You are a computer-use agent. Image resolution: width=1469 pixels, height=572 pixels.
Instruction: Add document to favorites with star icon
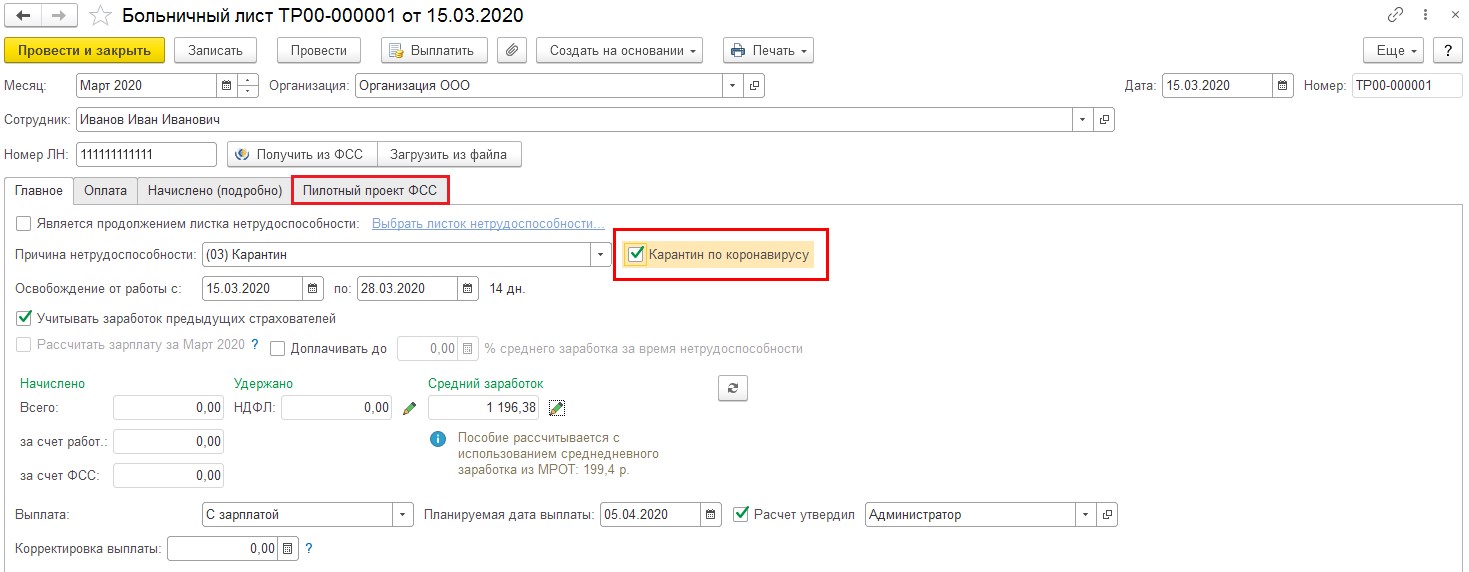[100, 16]
